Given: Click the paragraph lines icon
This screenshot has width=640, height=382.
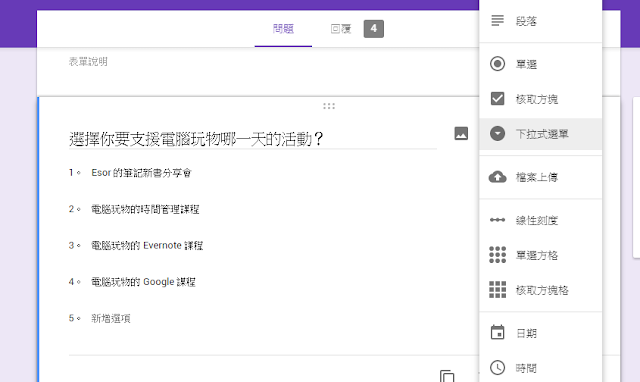Looking at the screenshot, I should pyautogui.click(x=498, y=20).
